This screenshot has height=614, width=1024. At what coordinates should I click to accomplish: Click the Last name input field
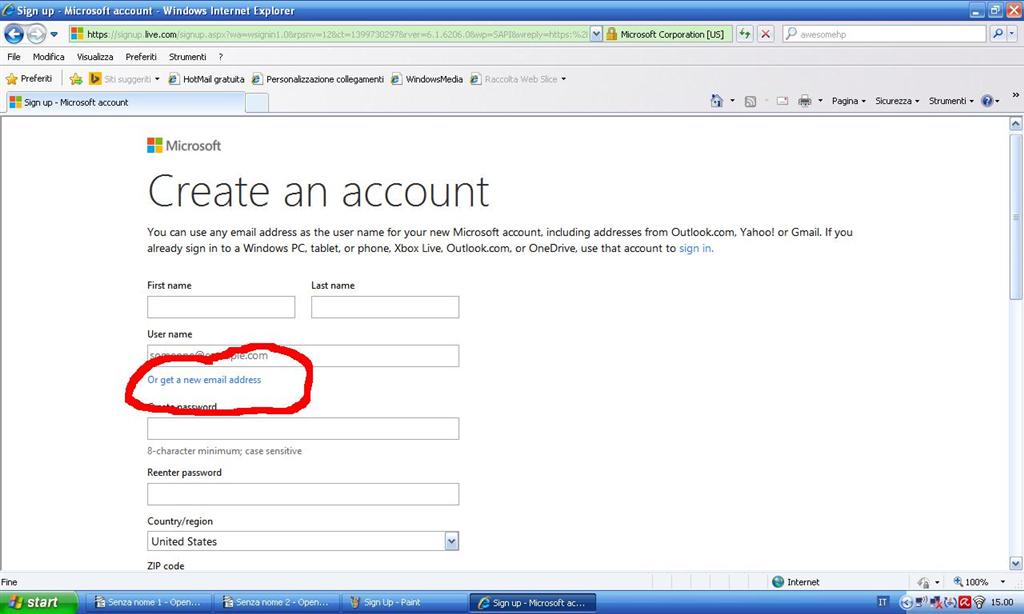point(385,307)
